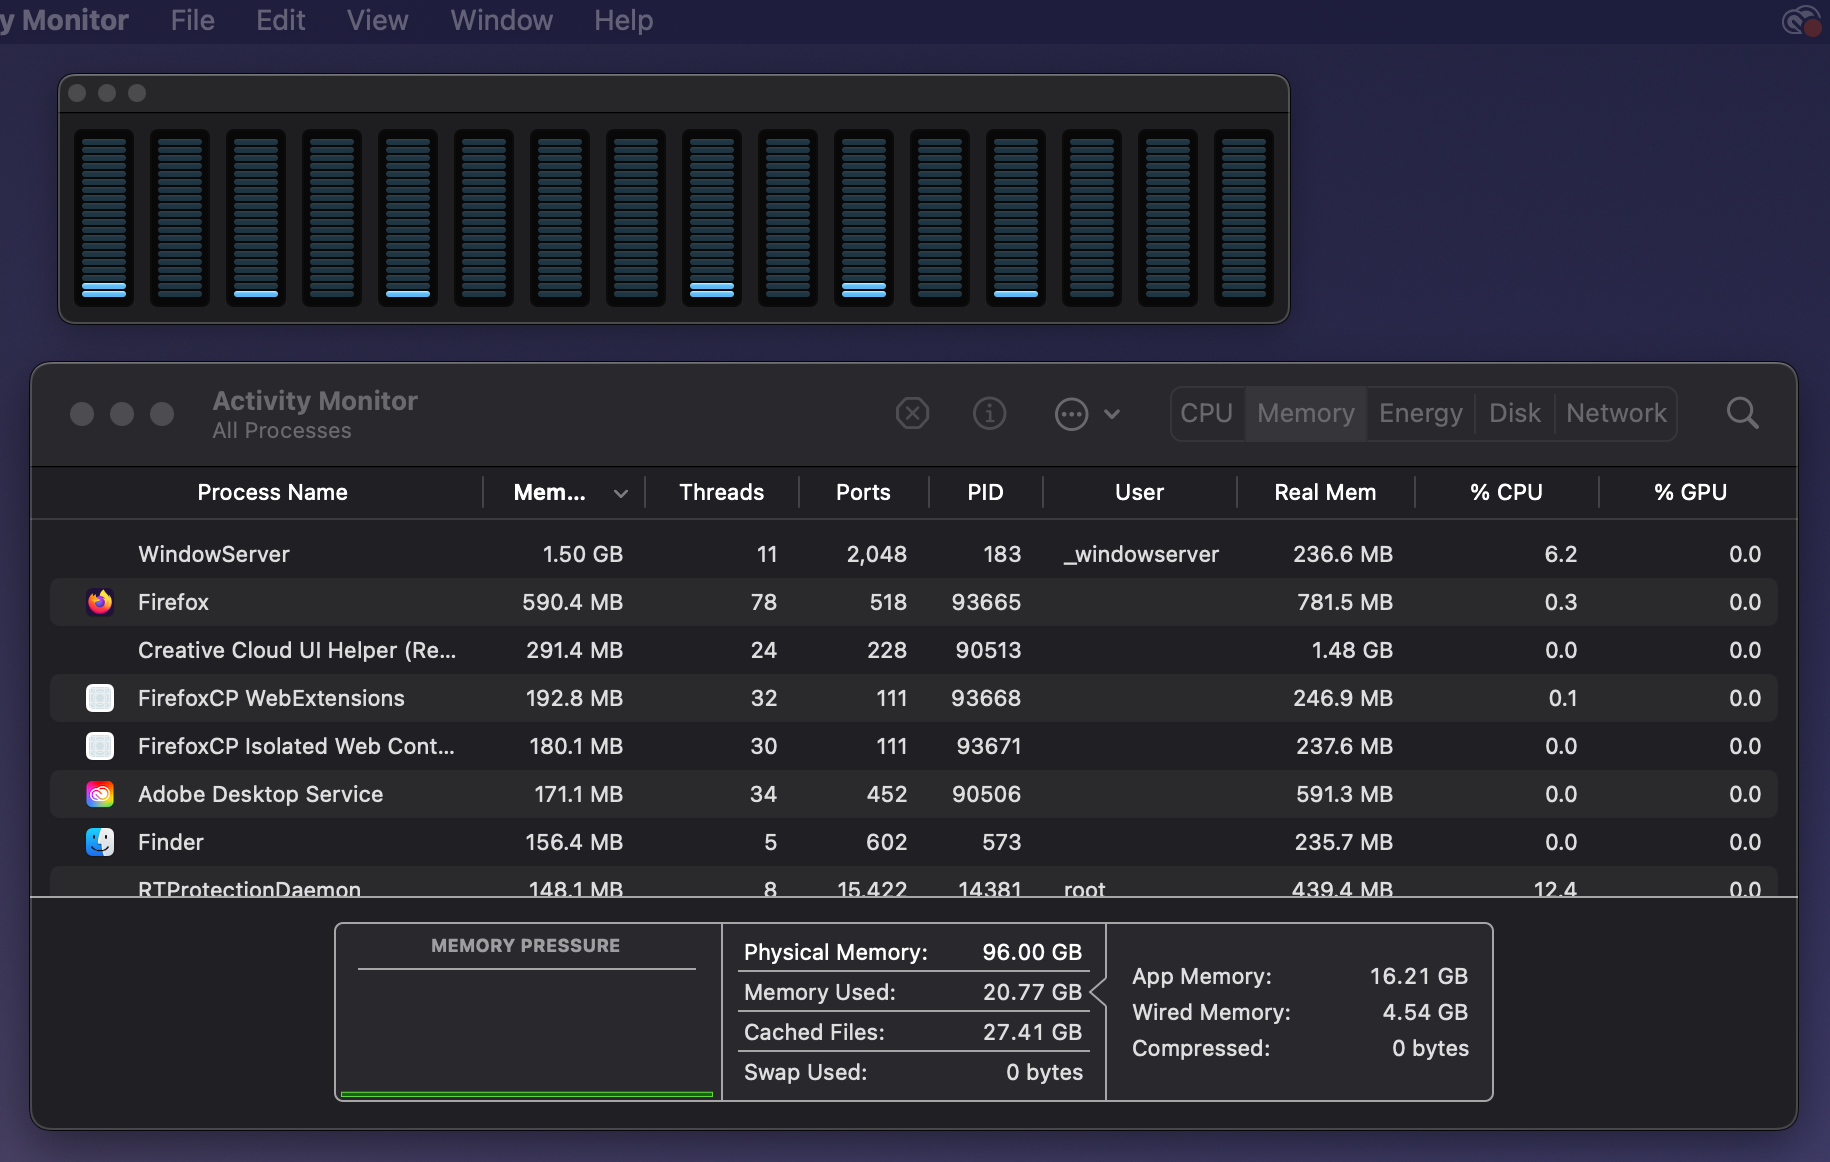
Task: Open the View menu
Action: [x=378, y=20]
